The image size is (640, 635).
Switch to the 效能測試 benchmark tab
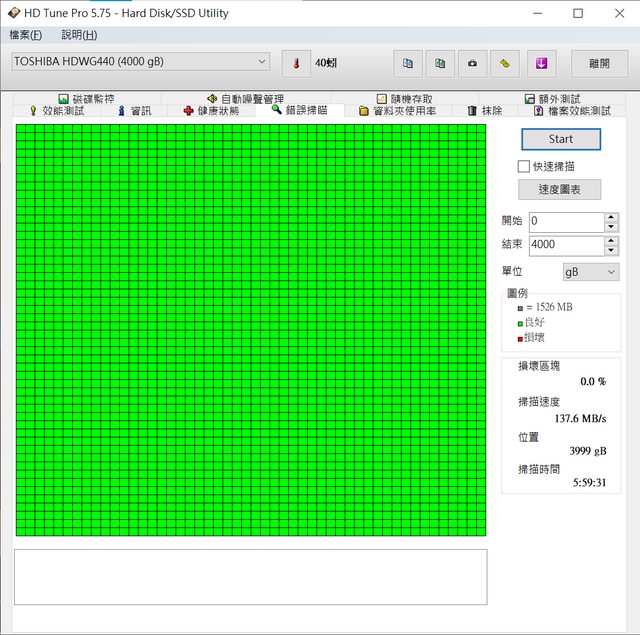[57, 111]
